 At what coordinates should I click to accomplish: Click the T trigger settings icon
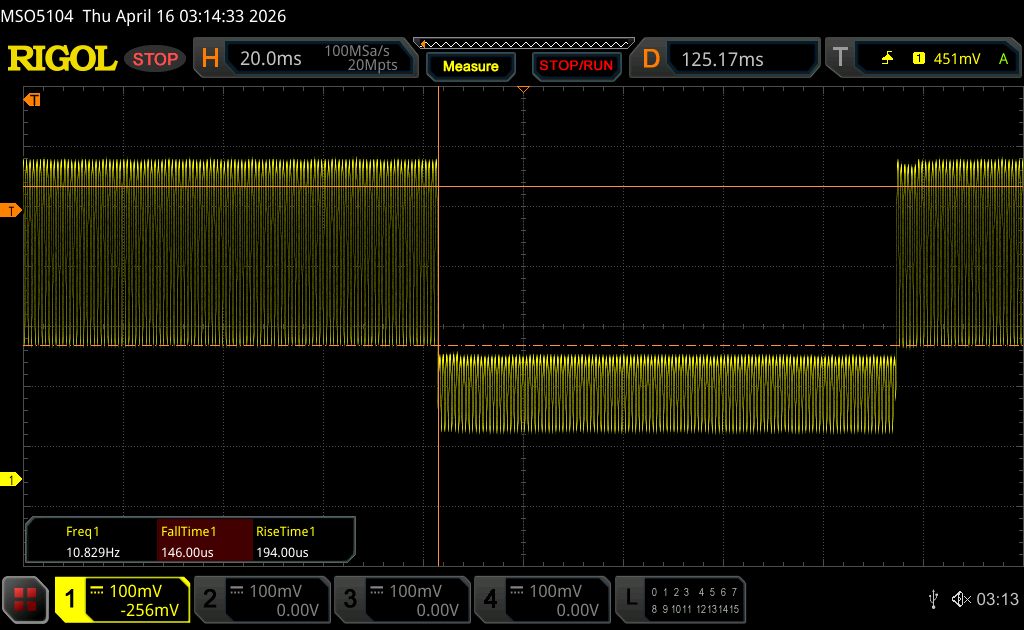coord(840,59)
